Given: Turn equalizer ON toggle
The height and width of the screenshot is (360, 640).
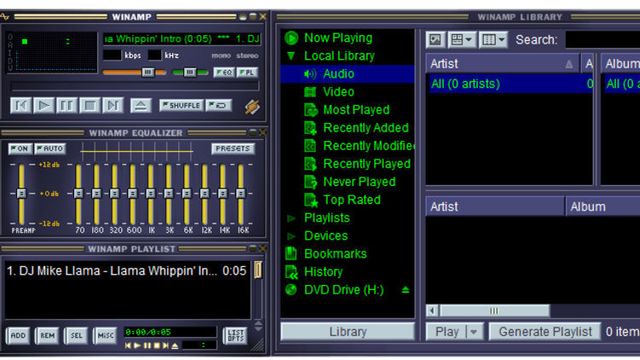Looking at the screenshot, I should coord(20,149).
